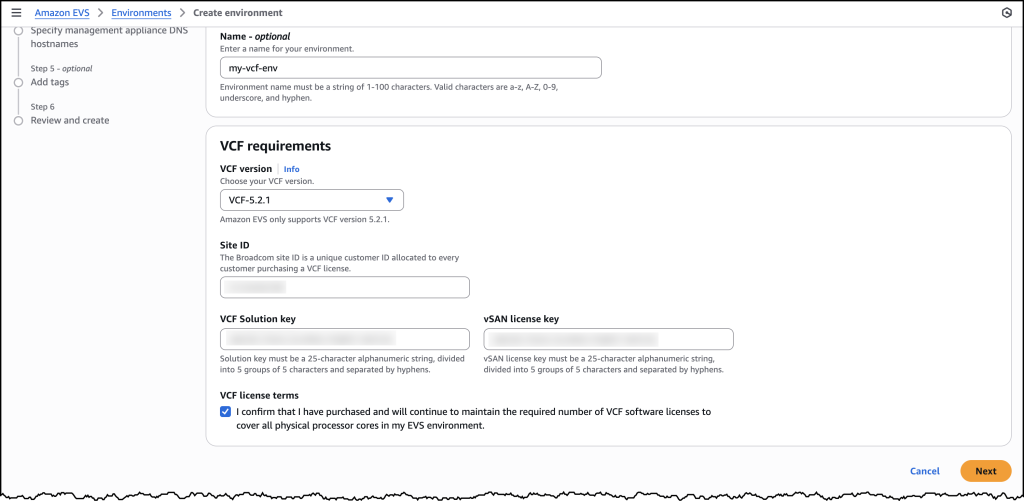The width and height of the screenshot is (1024, 501).
Task: Navigate to Environments breadcrumb link
Action: 141,13
